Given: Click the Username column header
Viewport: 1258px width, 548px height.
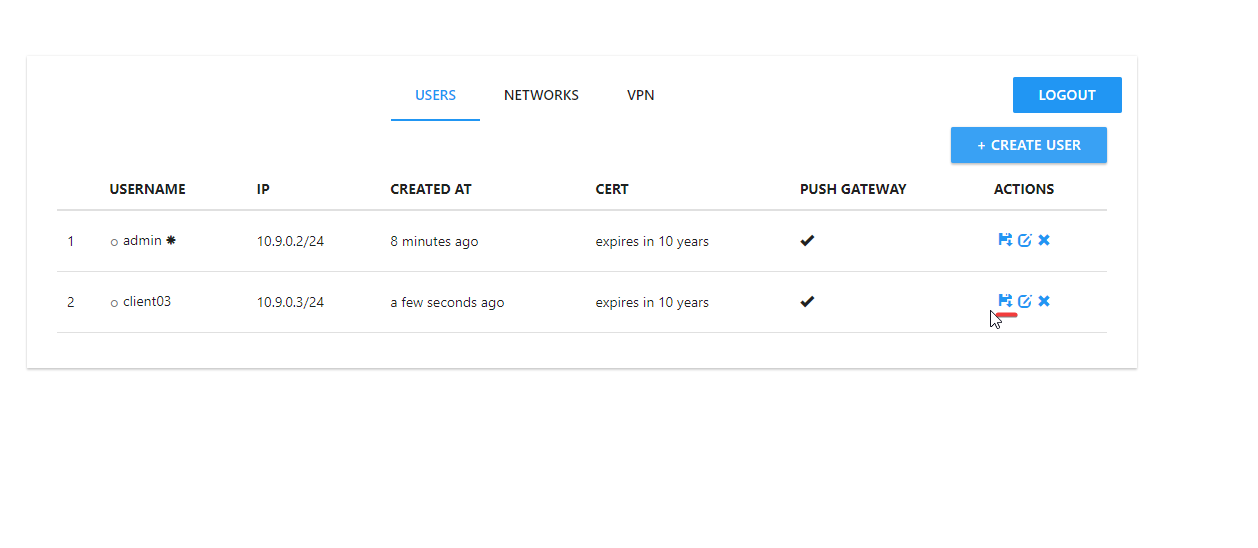Looking at the screenshot, I should pyautogui.click(x=147, y=189).
